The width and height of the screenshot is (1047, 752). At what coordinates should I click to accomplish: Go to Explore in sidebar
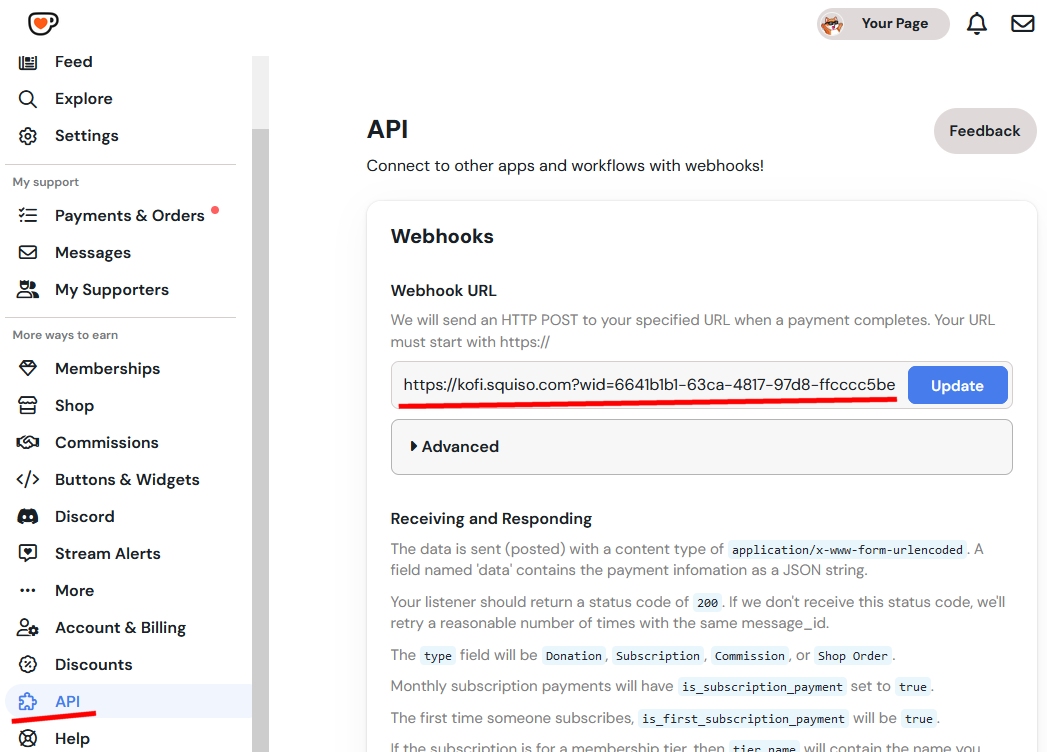[x=83, y=99]
